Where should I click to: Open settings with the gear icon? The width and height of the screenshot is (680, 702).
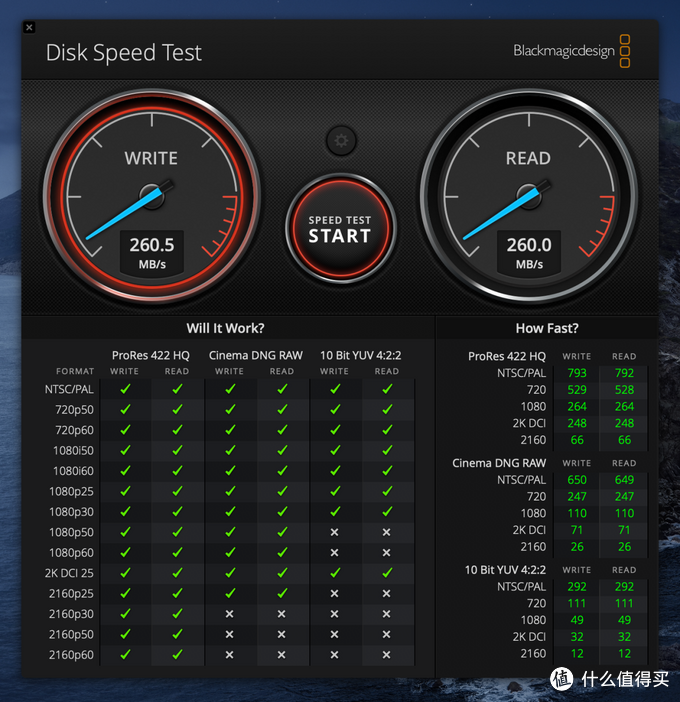(x=341, y=141)
